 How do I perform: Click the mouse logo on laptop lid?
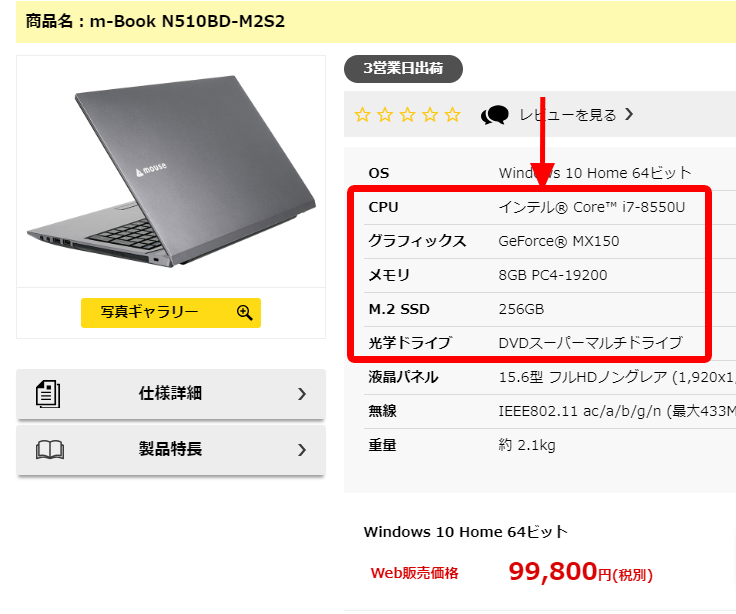point(151,169)
